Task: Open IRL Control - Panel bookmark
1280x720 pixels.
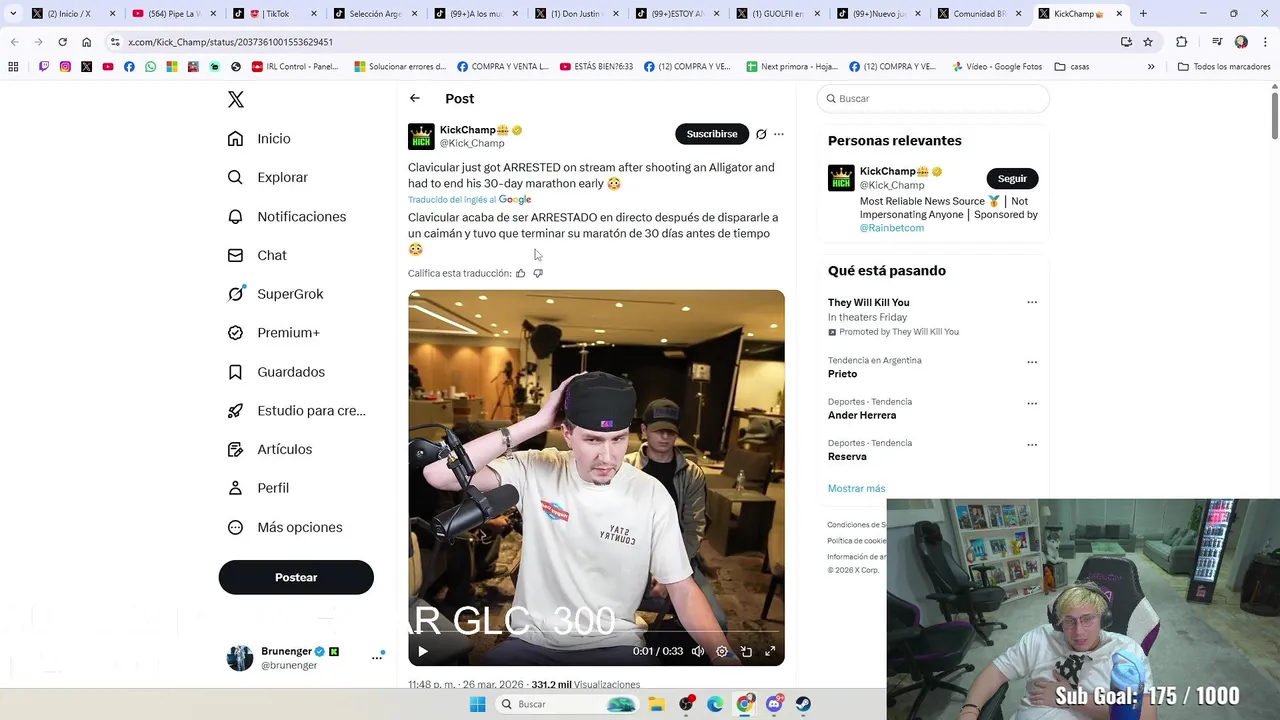Action: (x=295, y=67)
